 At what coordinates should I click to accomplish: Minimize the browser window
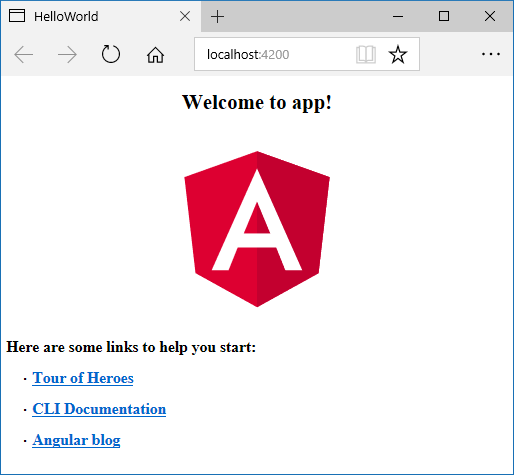(x=398, y=16)
